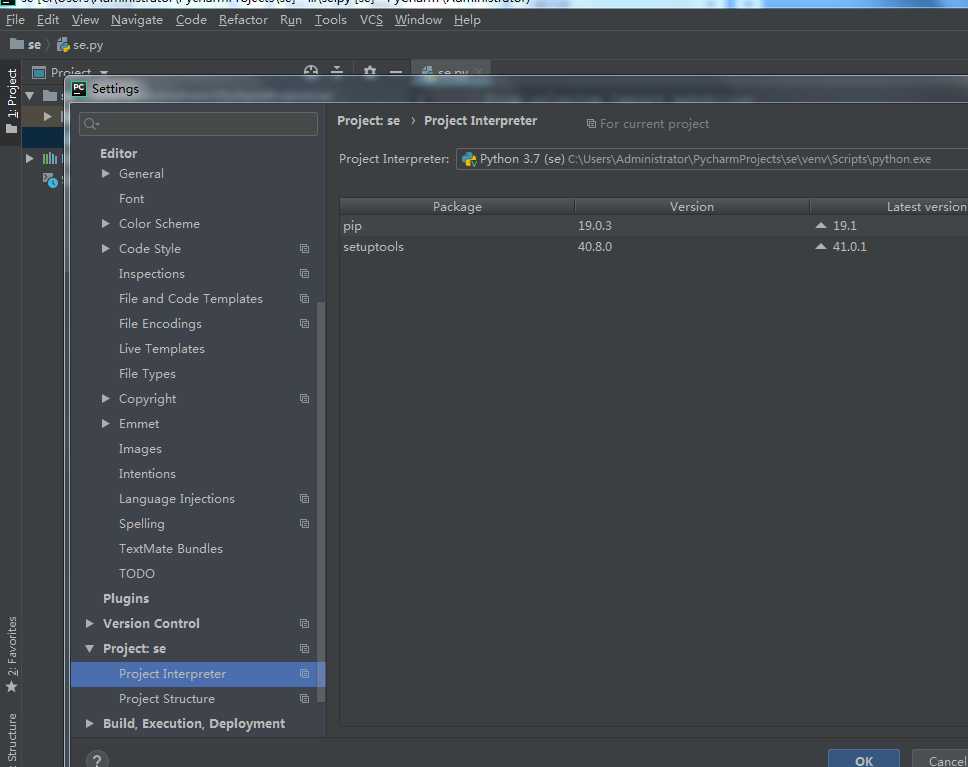Expand Build, Execution, Deployment section
The image size is (968, 767).
90,724
